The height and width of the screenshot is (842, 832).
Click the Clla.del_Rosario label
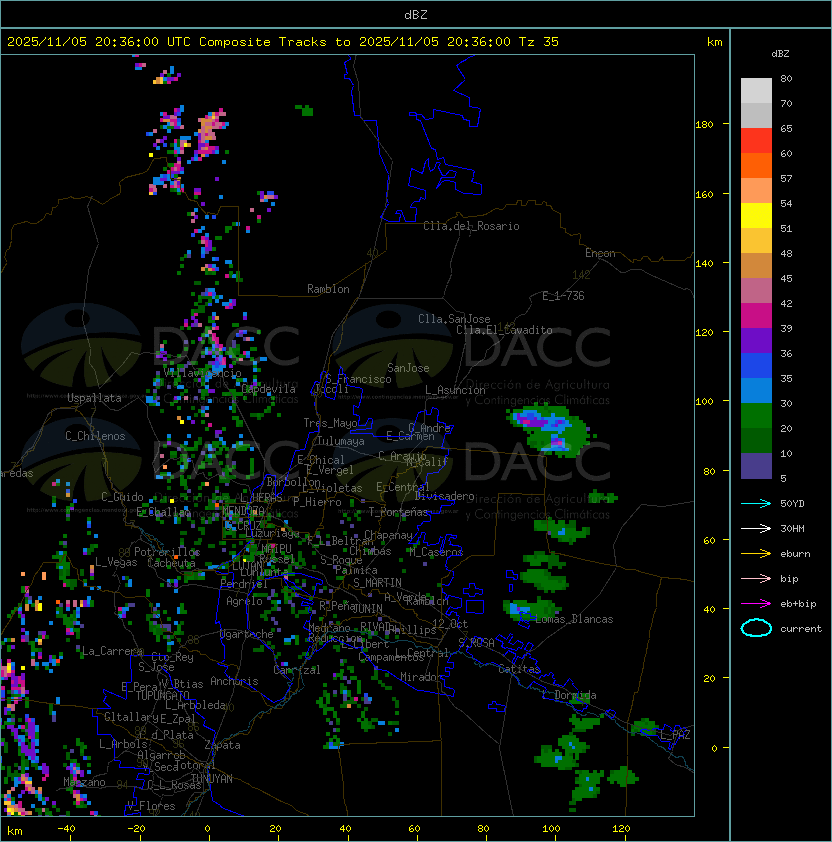471,226
